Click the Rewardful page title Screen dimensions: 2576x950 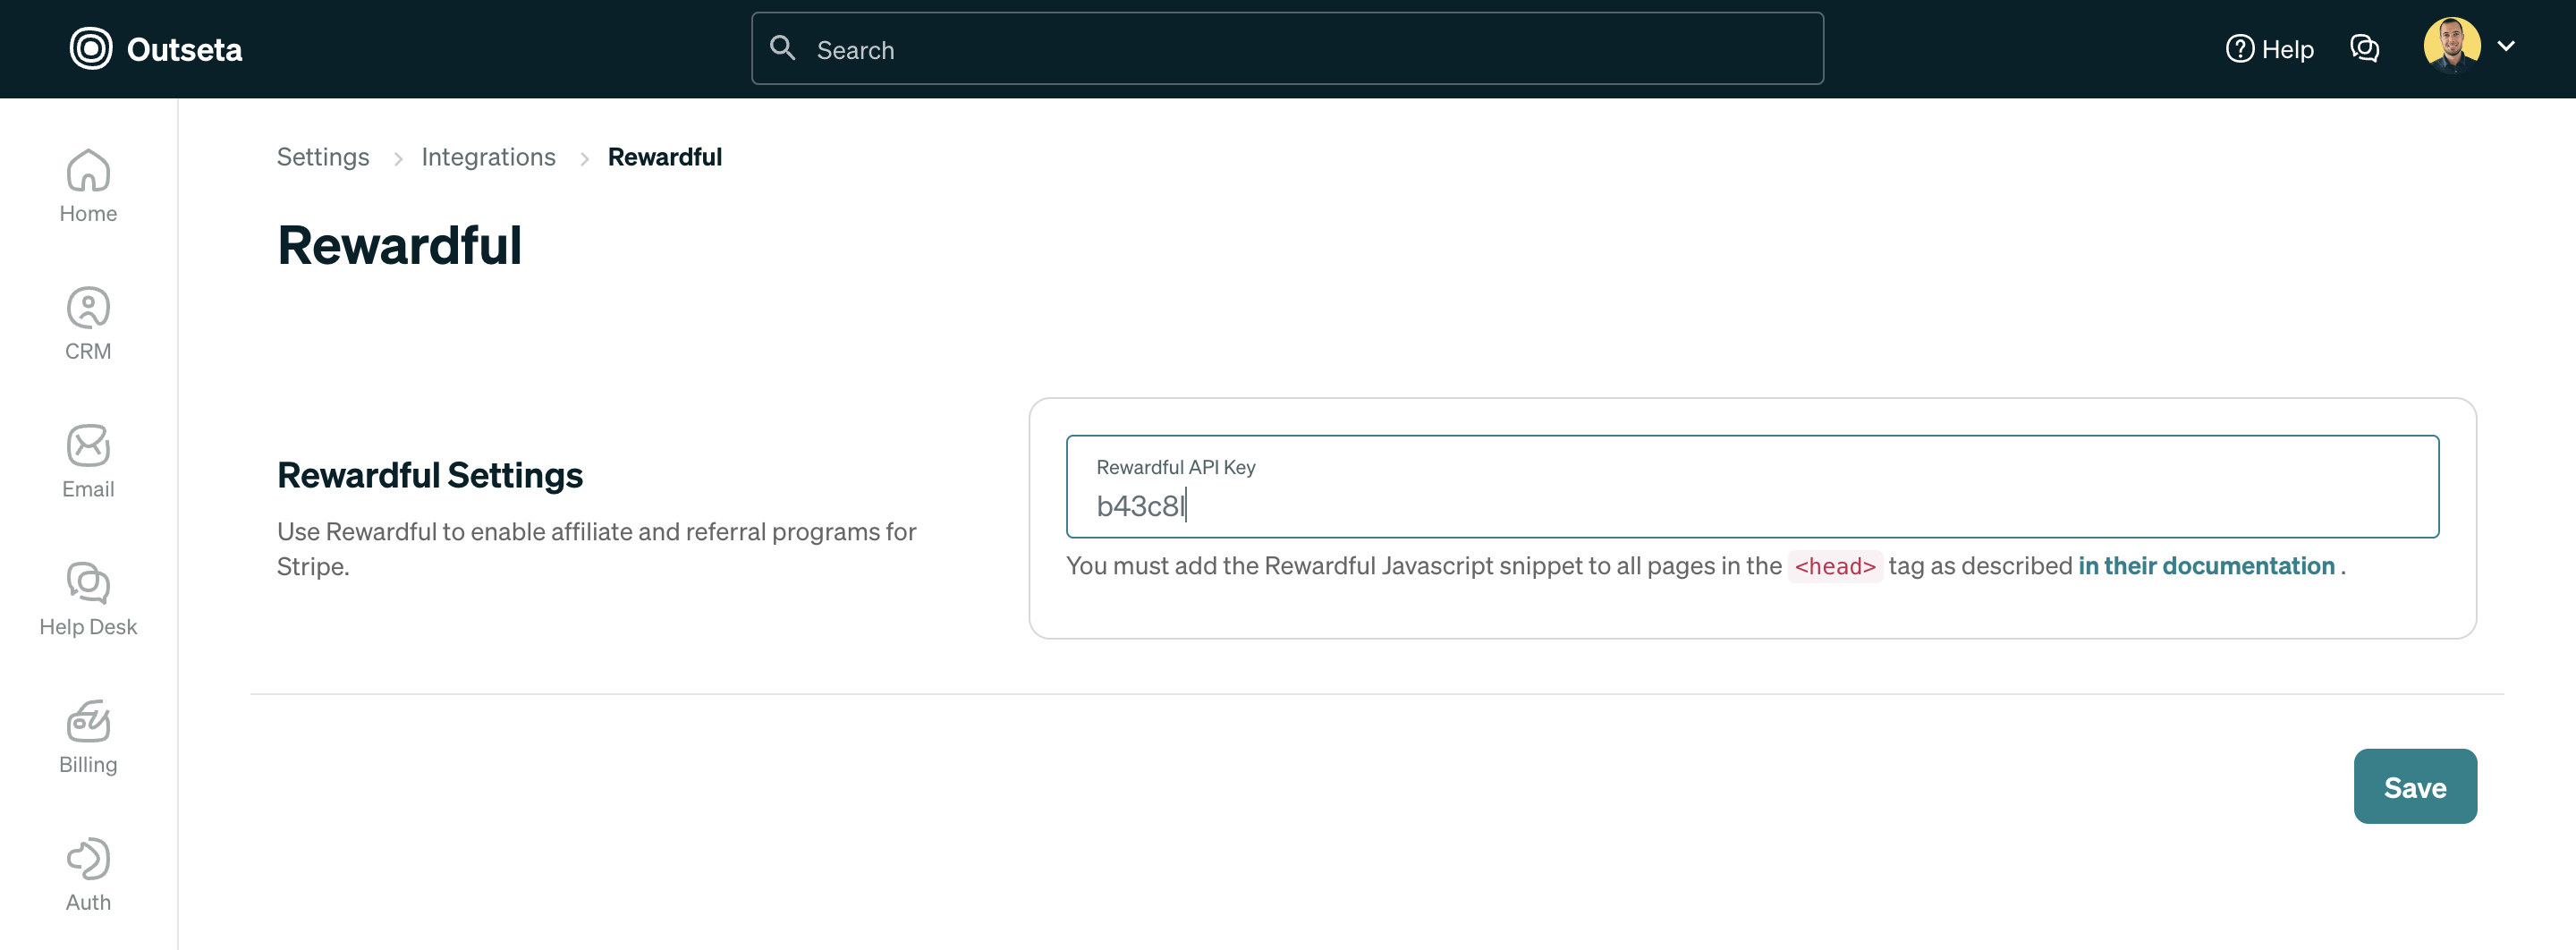pos(400,245)
